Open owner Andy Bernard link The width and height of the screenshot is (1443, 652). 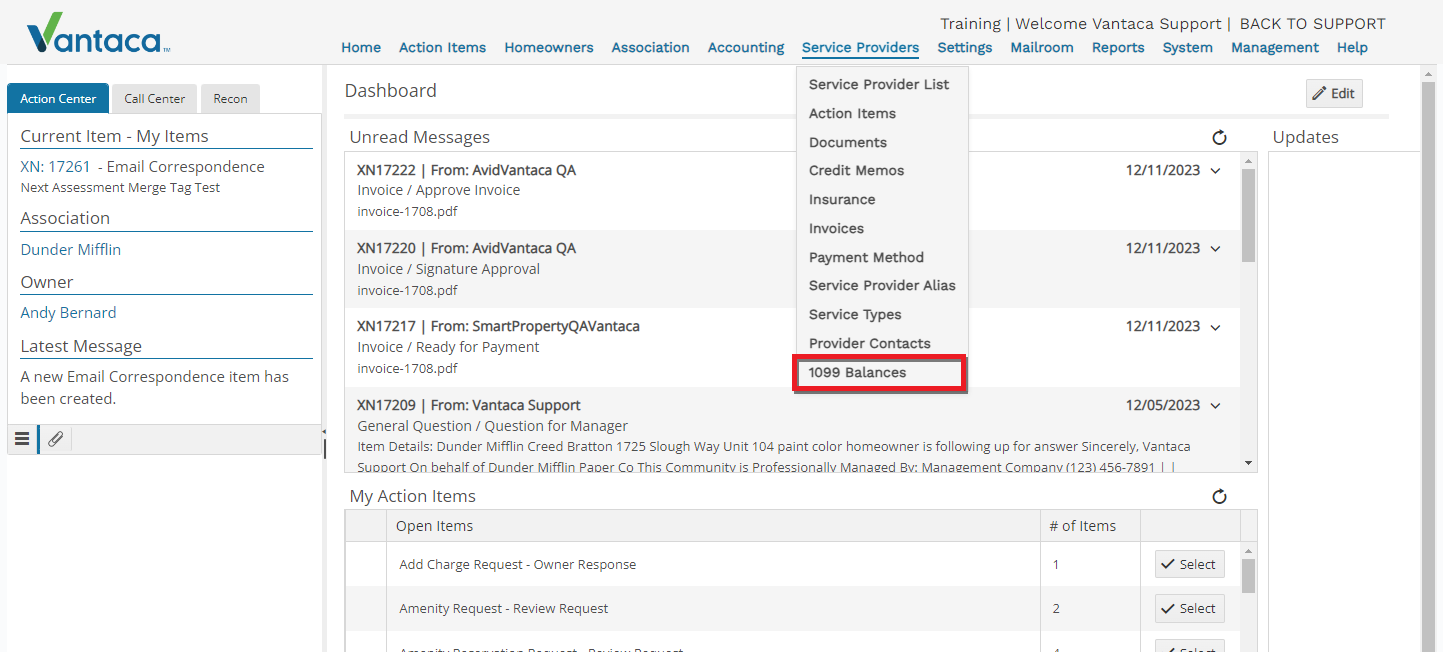tap(68, 313)
